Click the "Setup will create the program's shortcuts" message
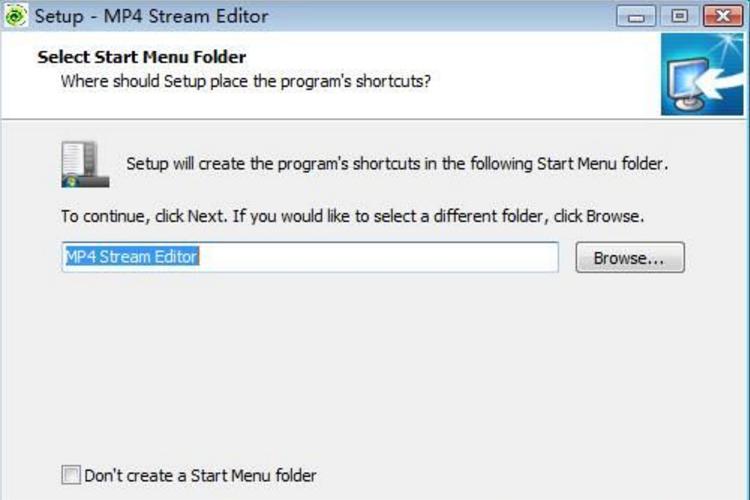The width and height of the screenshot is (750, 500). click(x=396, y=164)
